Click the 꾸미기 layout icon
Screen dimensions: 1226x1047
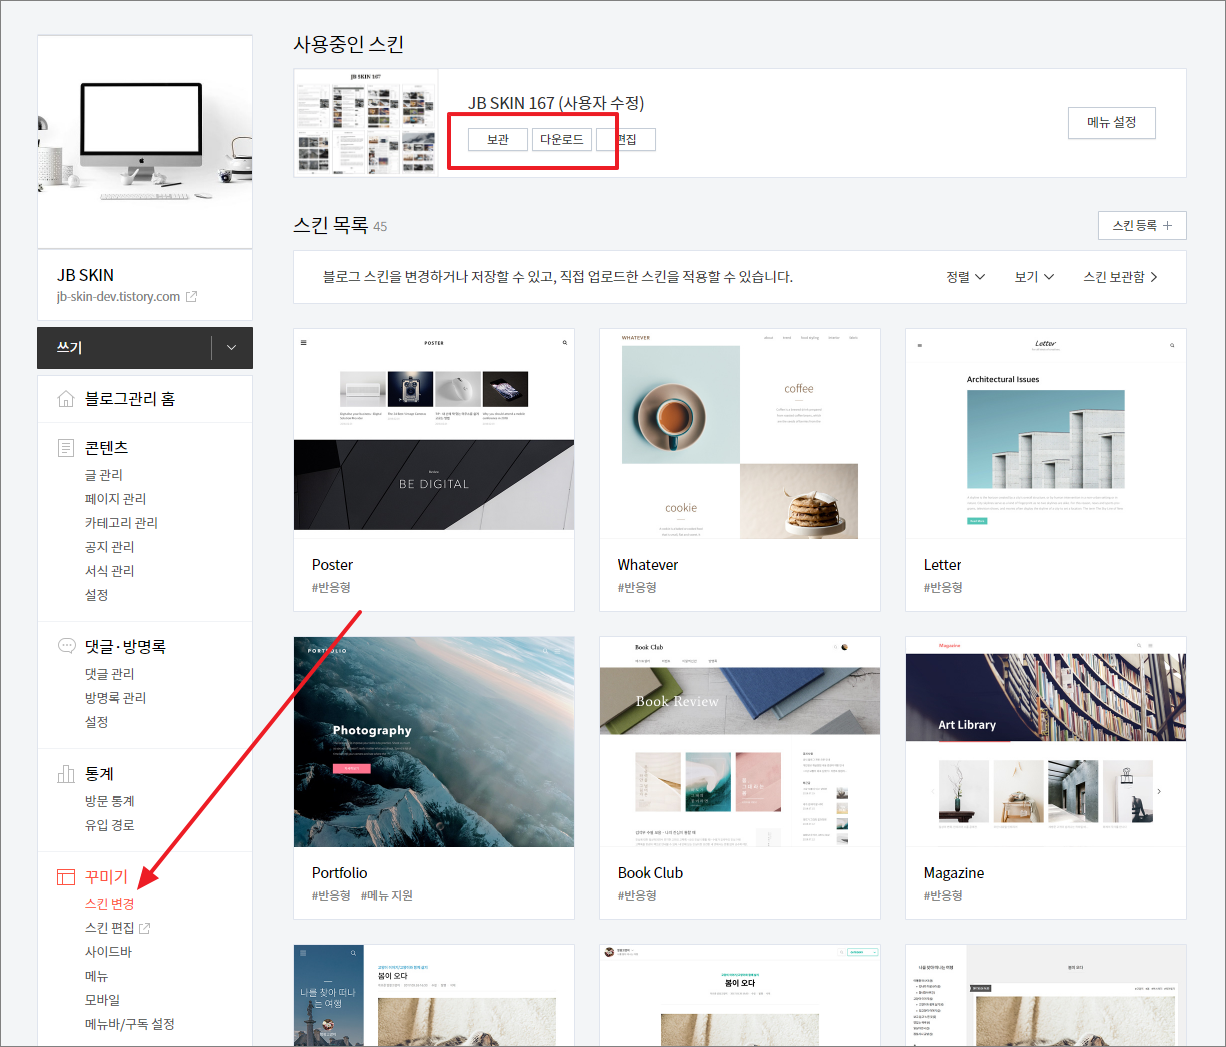66,877
